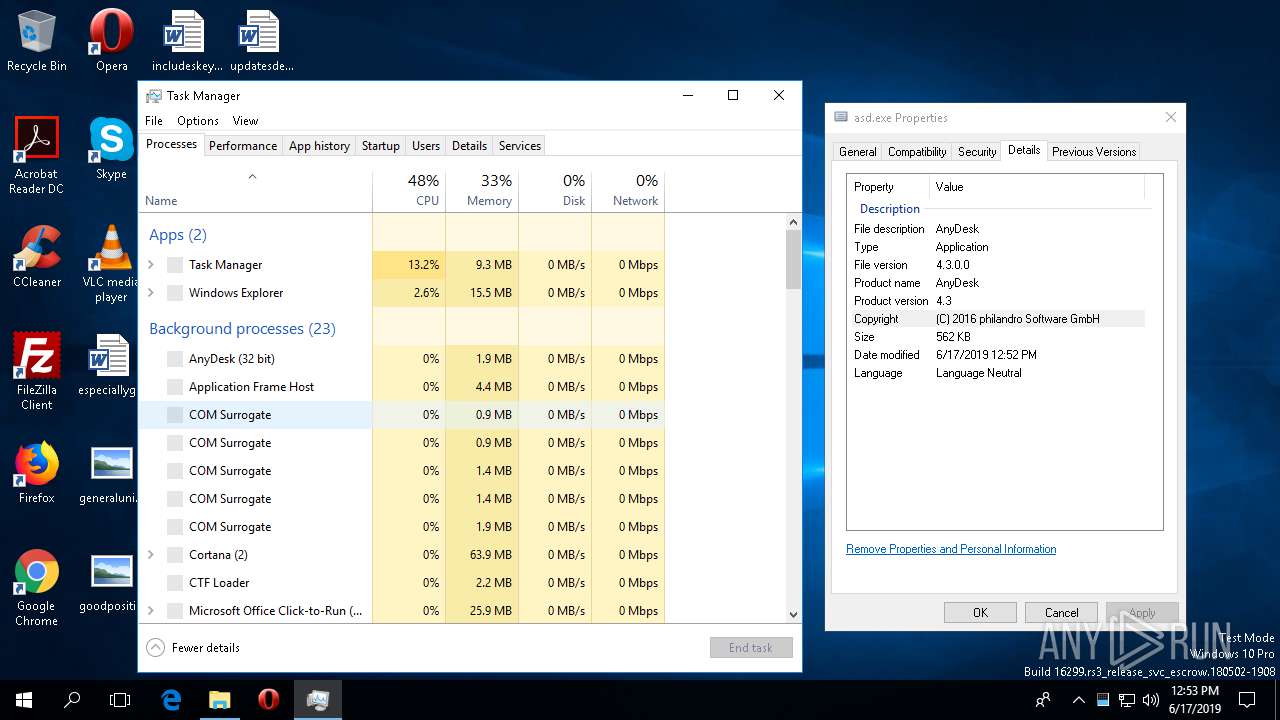
Task: Open the generaluni image file icon
Action: click(x=107, y=473)
